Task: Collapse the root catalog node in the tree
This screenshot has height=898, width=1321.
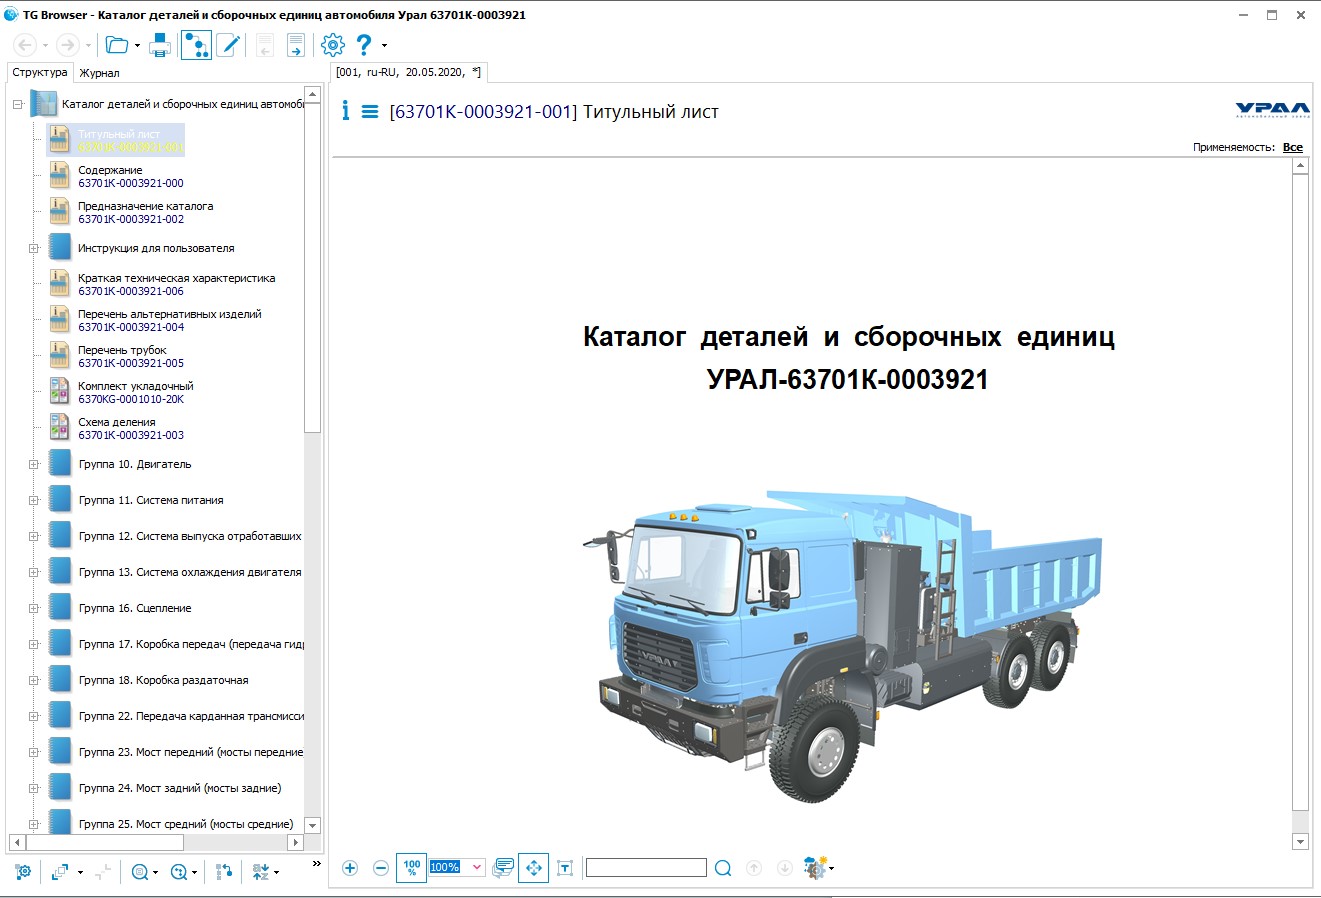Action: [x=18, y=104]
